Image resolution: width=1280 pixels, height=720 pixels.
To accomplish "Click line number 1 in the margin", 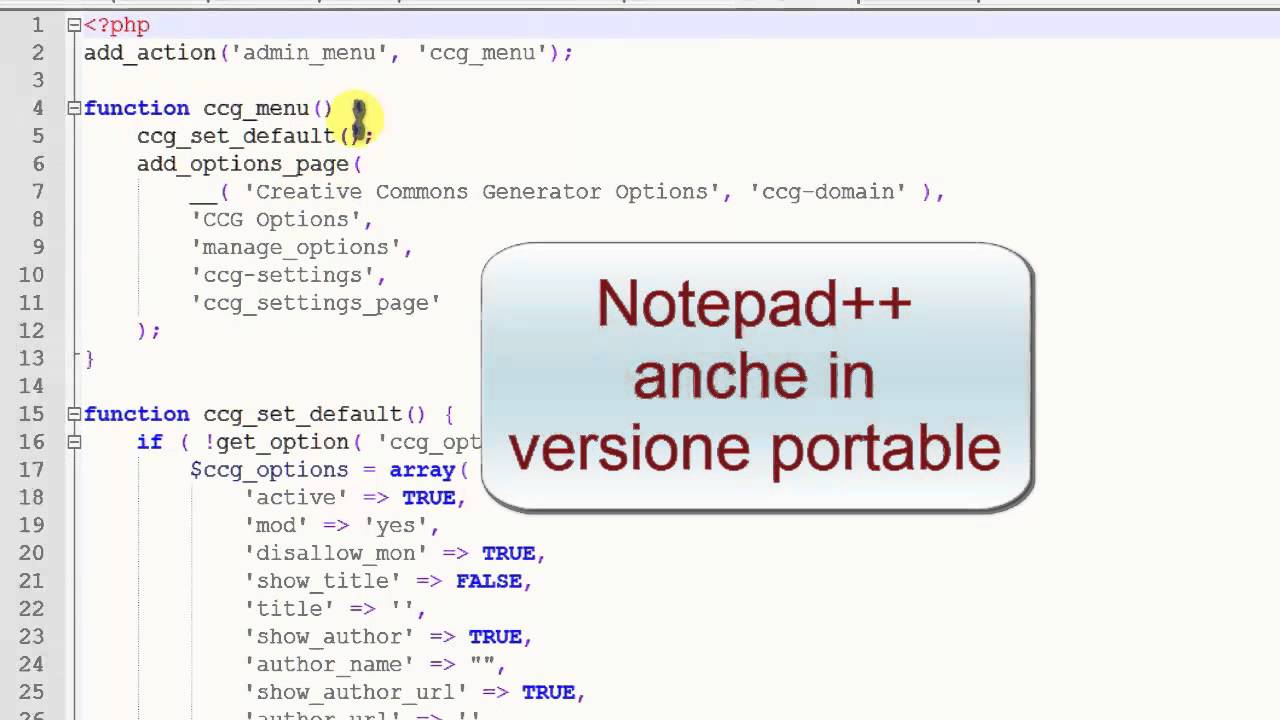I will [x=38, y=25].
